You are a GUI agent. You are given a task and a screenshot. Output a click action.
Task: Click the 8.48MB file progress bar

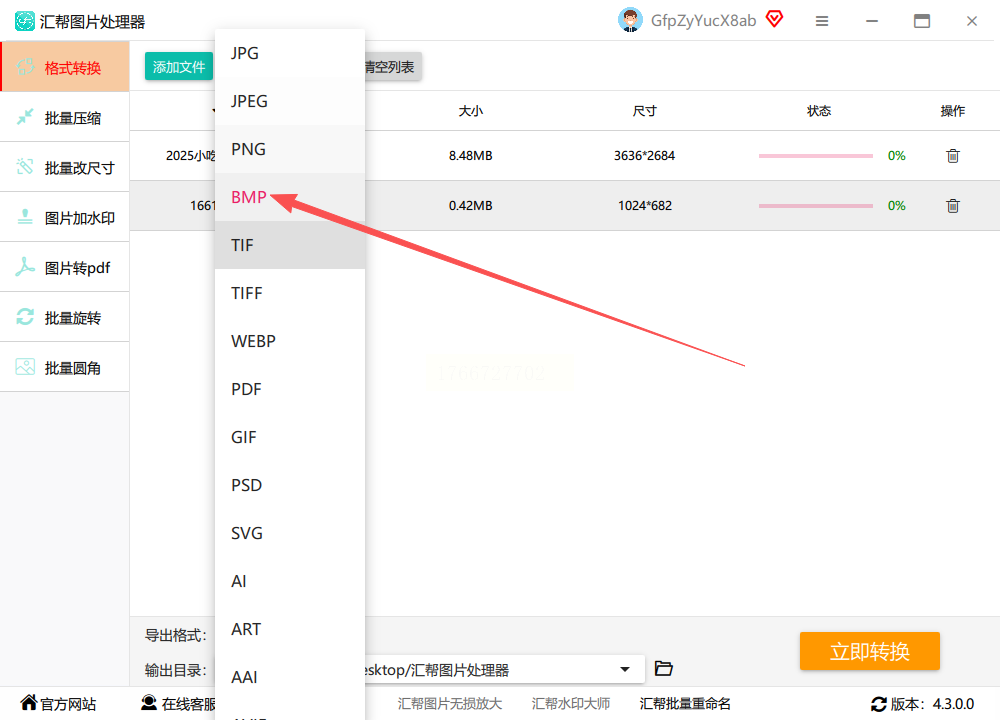click(816, 156)
